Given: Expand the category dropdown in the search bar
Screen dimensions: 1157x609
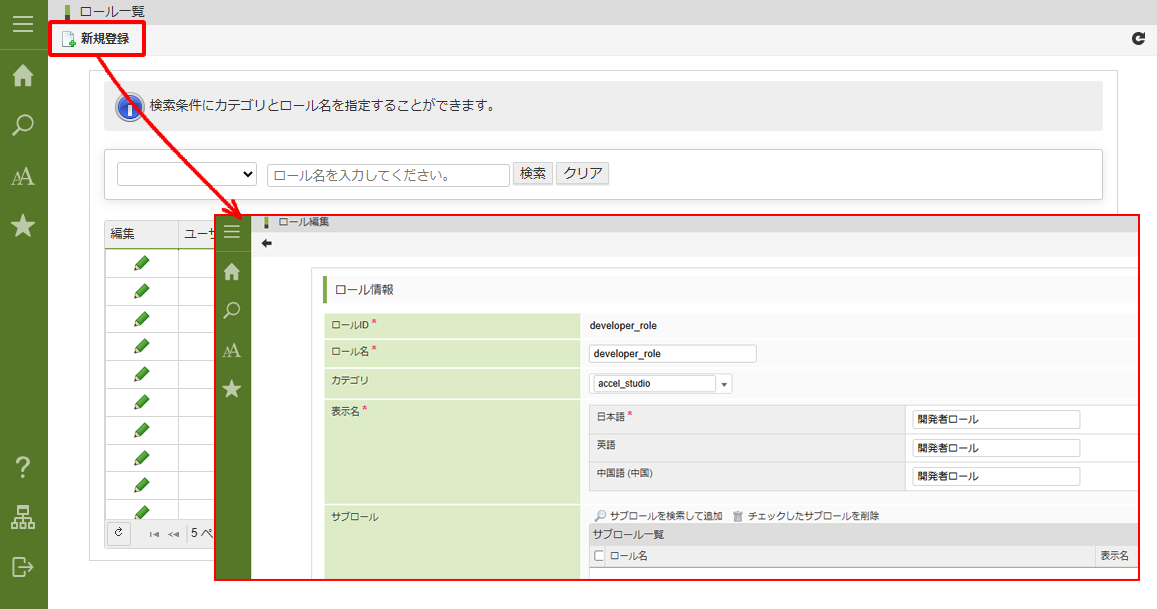Looking at the screenshot, I should (x=187, y=174).
